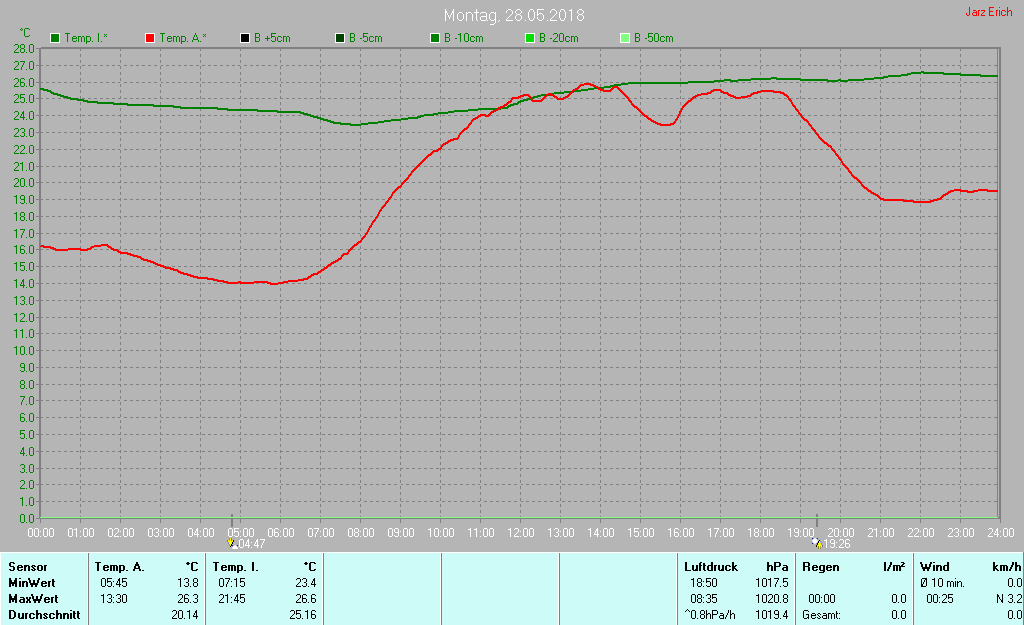Viewport: 1024px width, 625px height.
Task: Click the 13:30 maximum time cell
Action: point(114,598)
